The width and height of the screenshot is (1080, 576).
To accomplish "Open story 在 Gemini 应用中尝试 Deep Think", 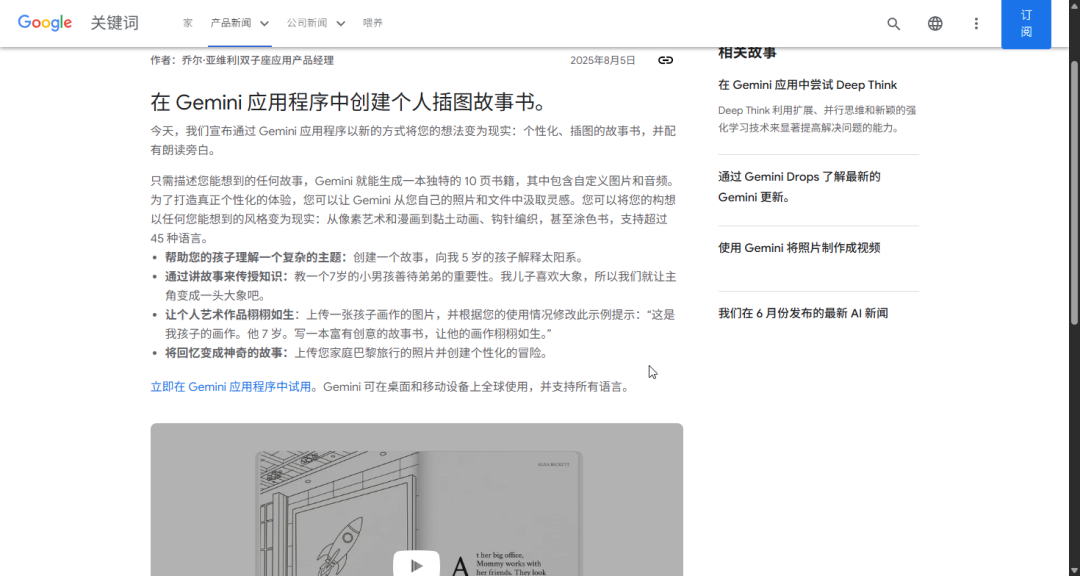I will [807, 85].
